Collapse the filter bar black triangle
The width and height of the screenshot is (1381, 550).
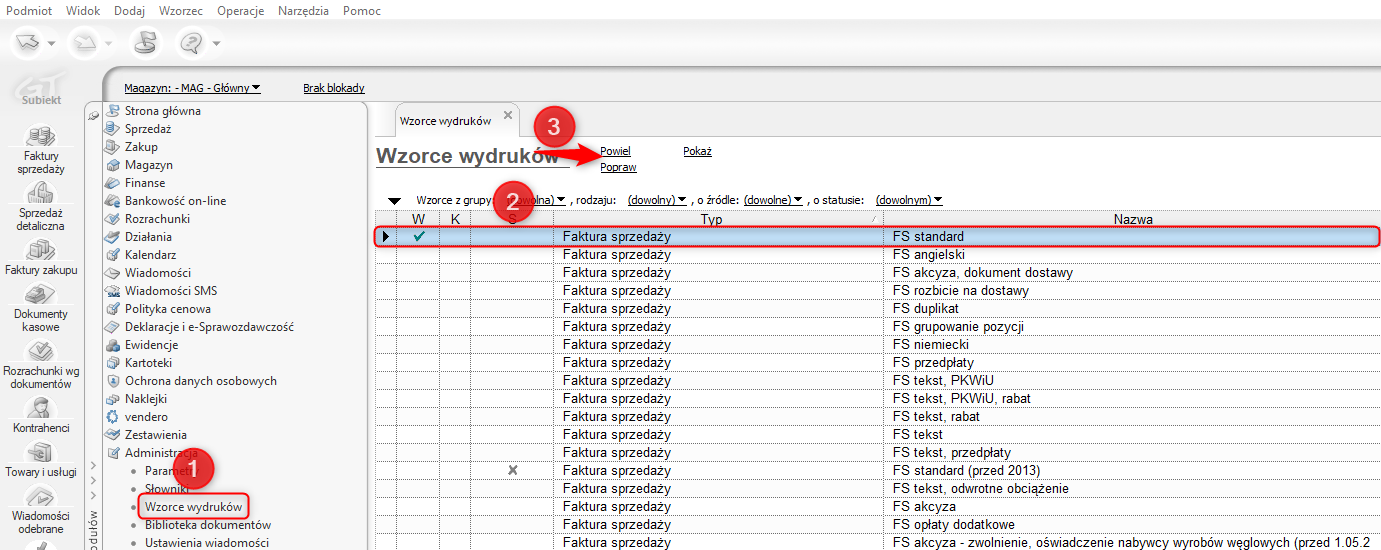pos(394,201)
